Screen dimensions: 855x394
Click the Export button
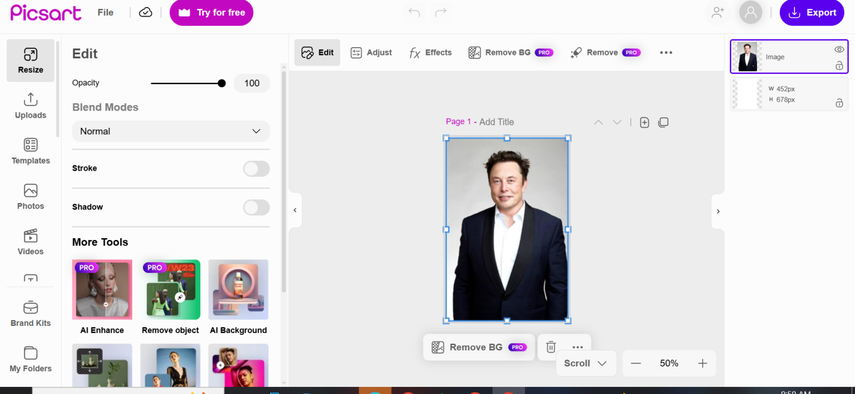click(x=812, y=13)
